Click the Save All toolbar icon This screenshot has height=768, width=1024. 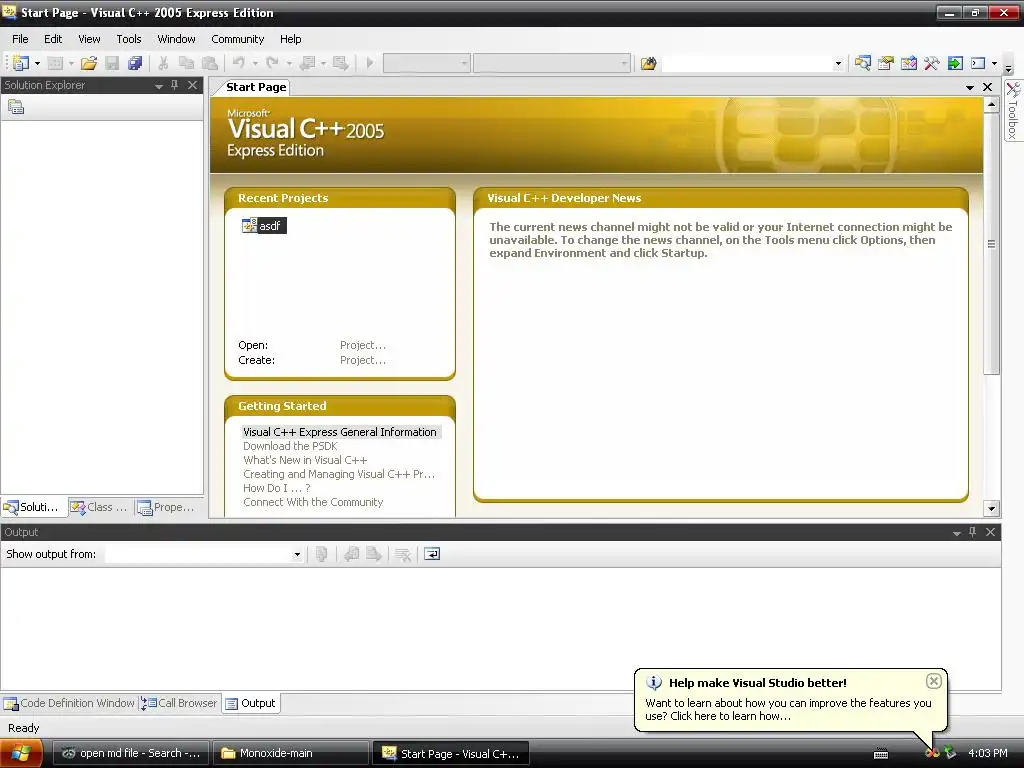(135, 63)
